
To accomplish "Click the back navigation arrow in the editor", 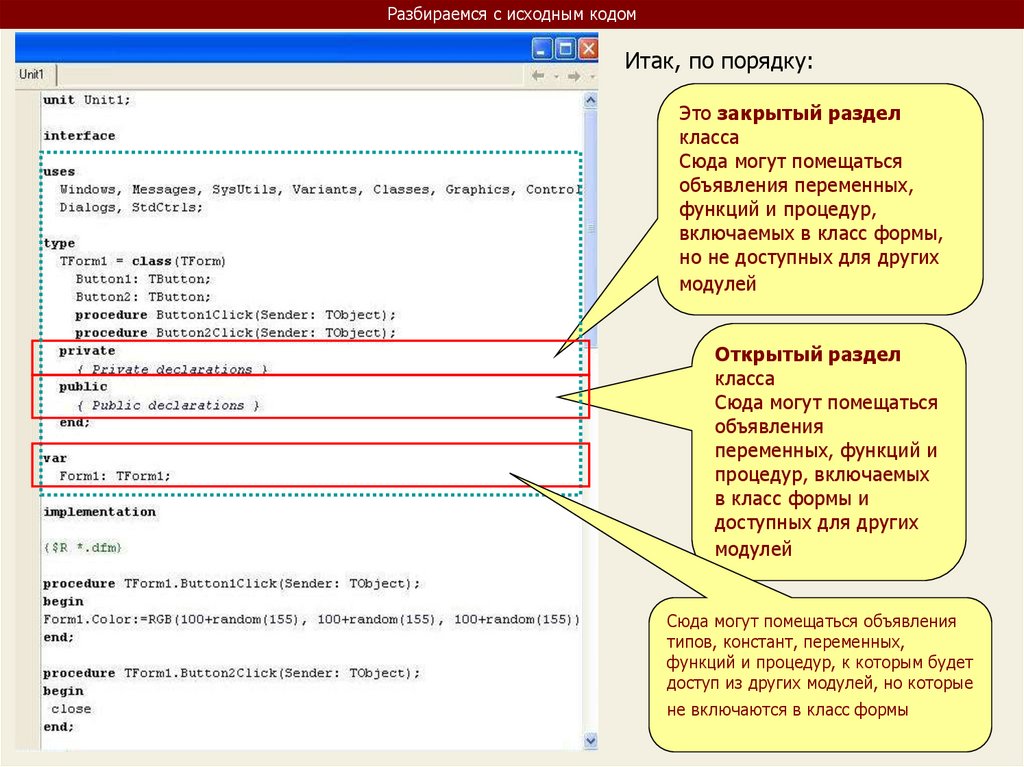I will (x=538, y=76).
